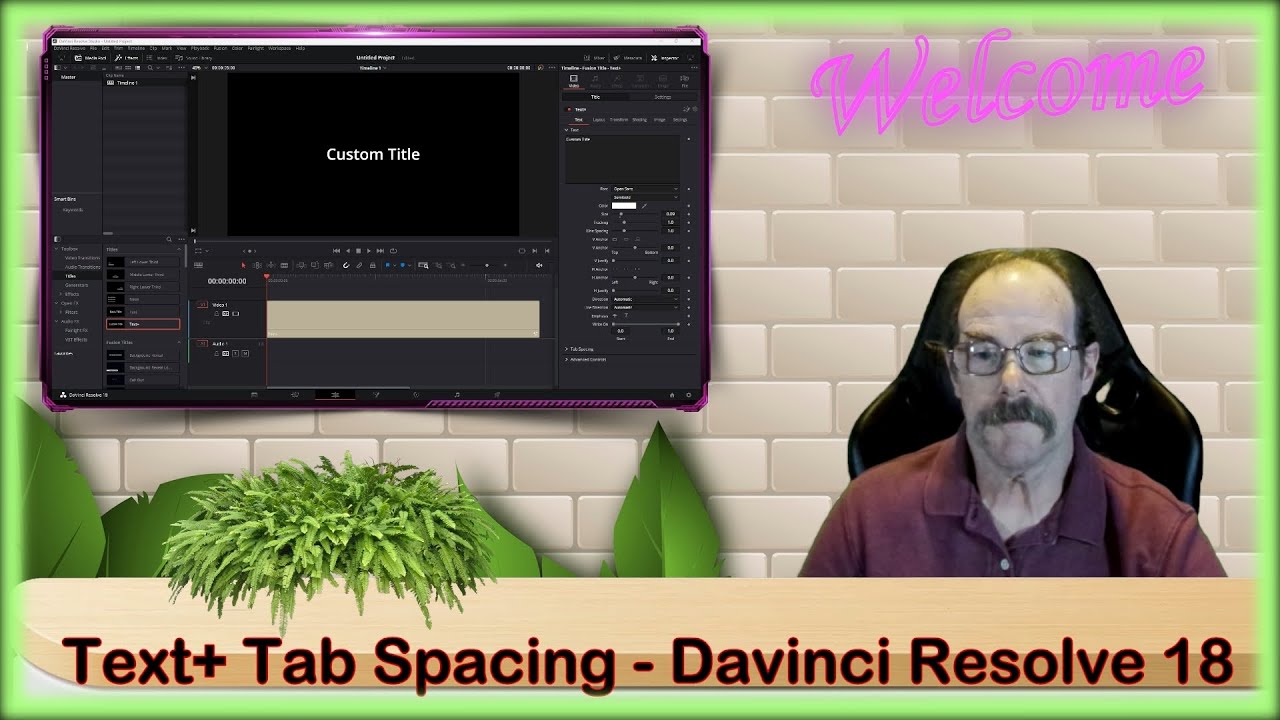This screenshot has width=1280, height=720.
Task: Select the Blade Edit Mode tool
Action: click(x=284, y=265)
